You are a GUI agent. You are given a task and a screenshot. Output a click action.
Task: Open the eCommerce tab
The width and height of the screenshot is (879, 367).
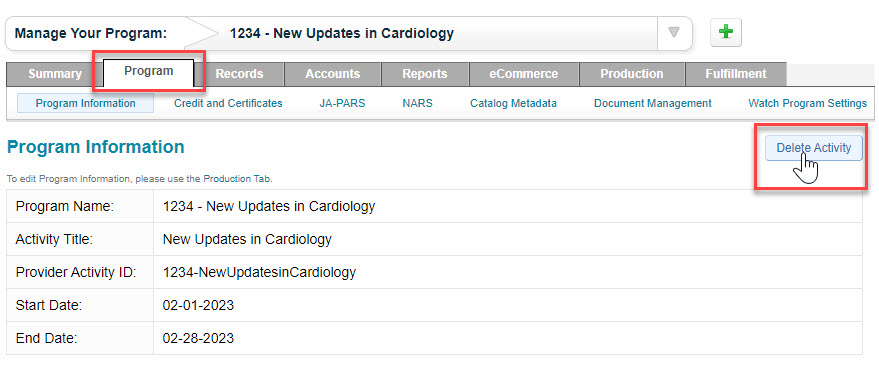pos(524,74)
